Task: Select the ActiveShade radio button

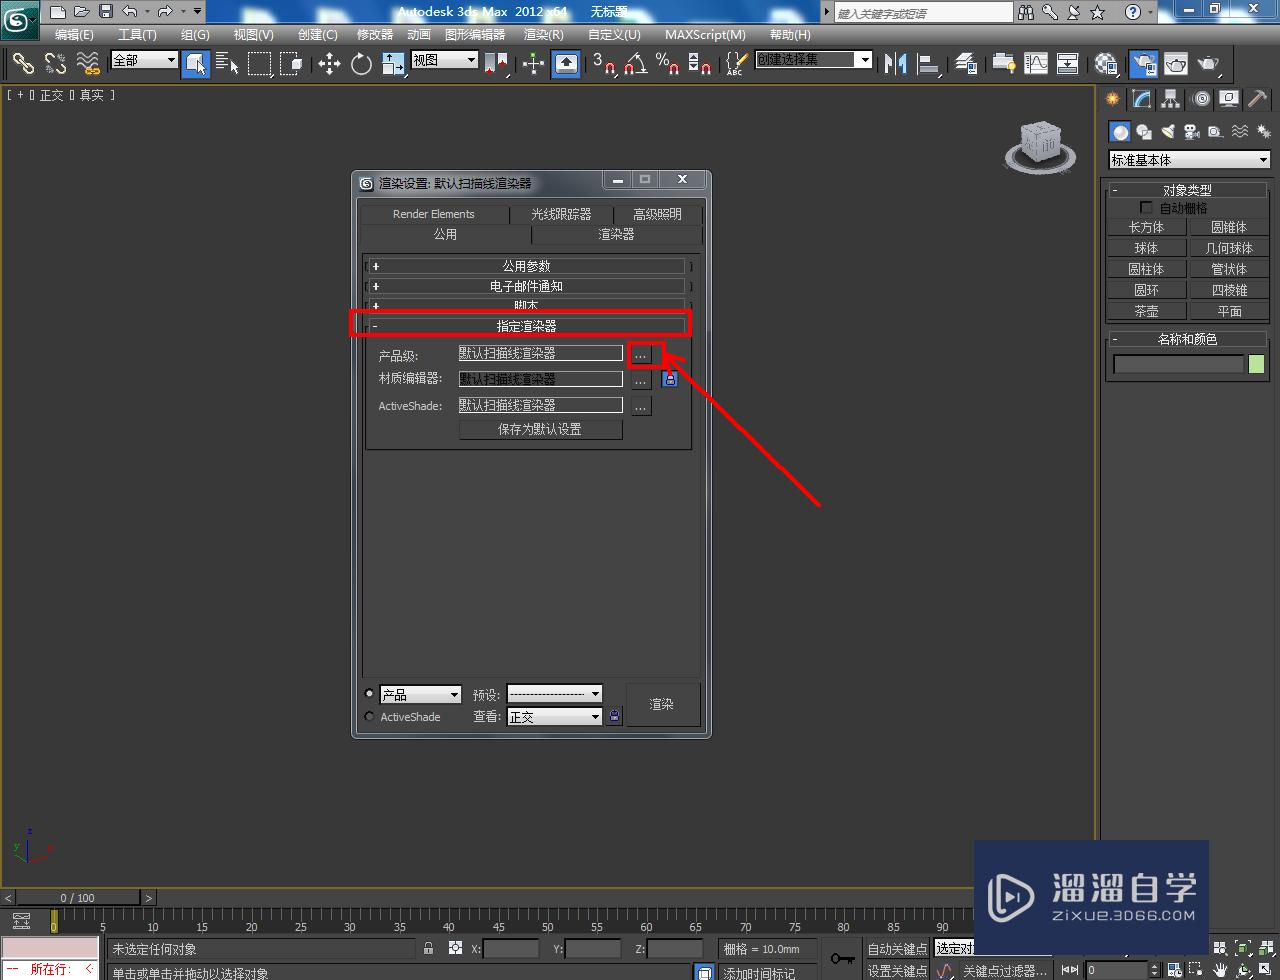Action: [x=370, y=716]
